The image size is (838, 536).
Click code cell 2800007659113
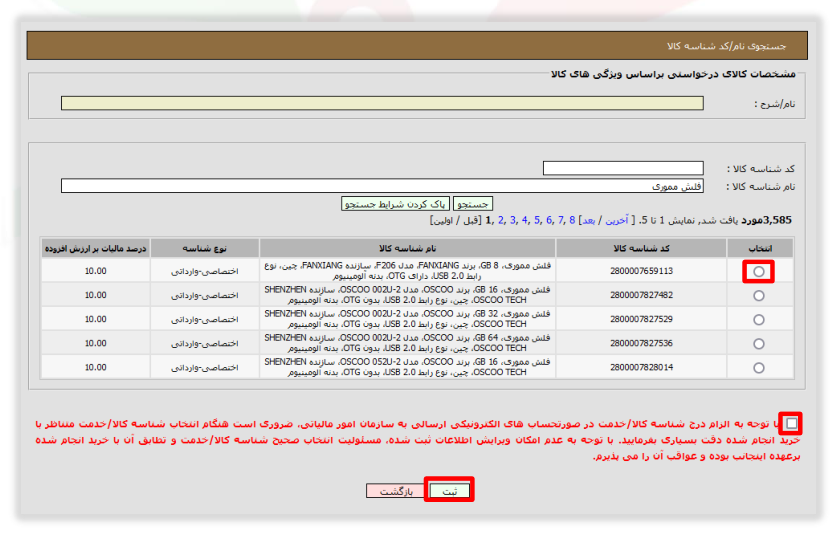click(641, 271)
